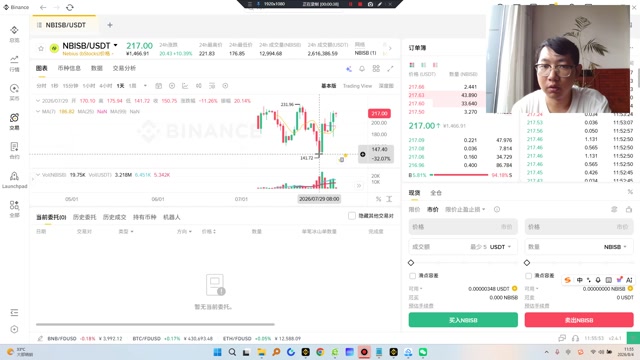
Task: Open the NBISB/USDT pair dropdown arrow
Action: (116, 45)
